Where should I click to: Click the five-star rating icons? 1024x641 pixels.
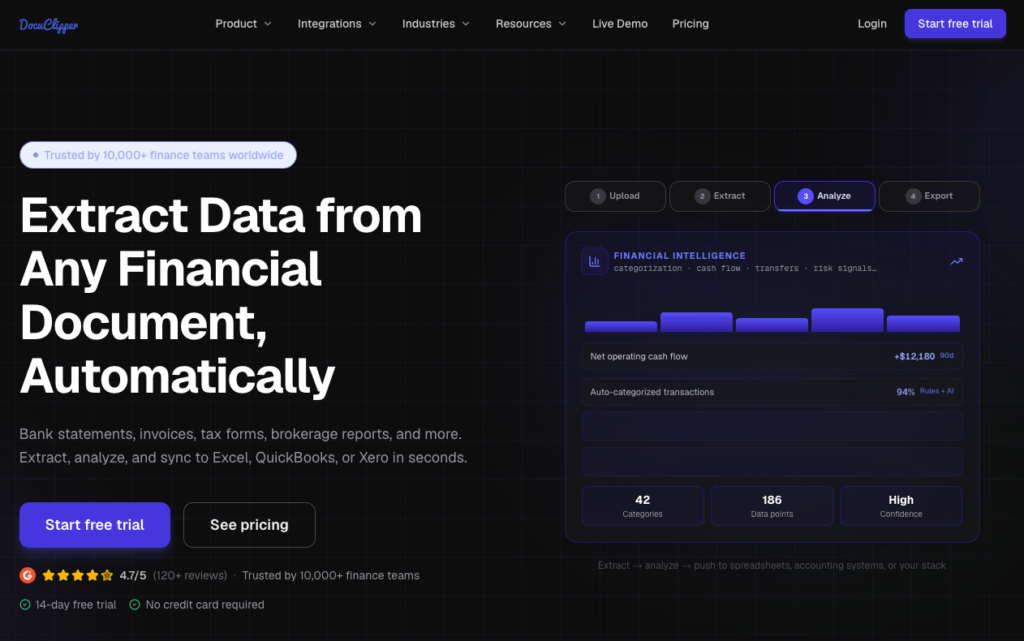78,575
